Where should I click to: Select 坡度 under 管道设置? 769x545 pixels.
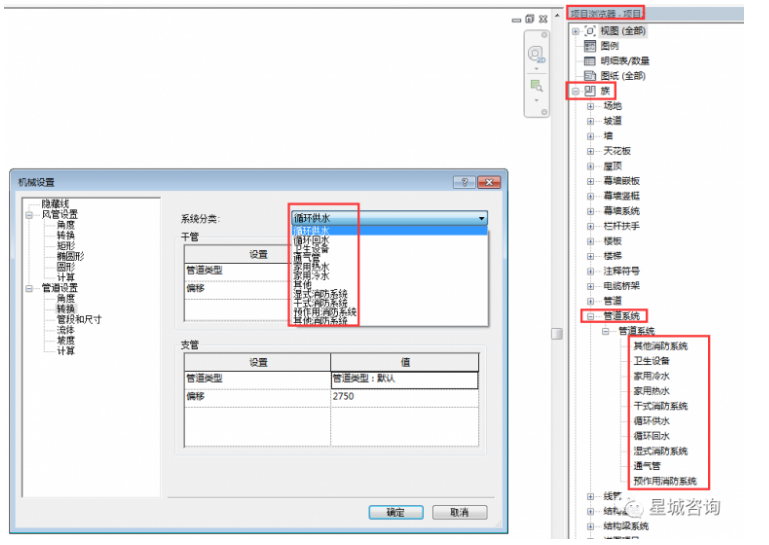point(66,340)
